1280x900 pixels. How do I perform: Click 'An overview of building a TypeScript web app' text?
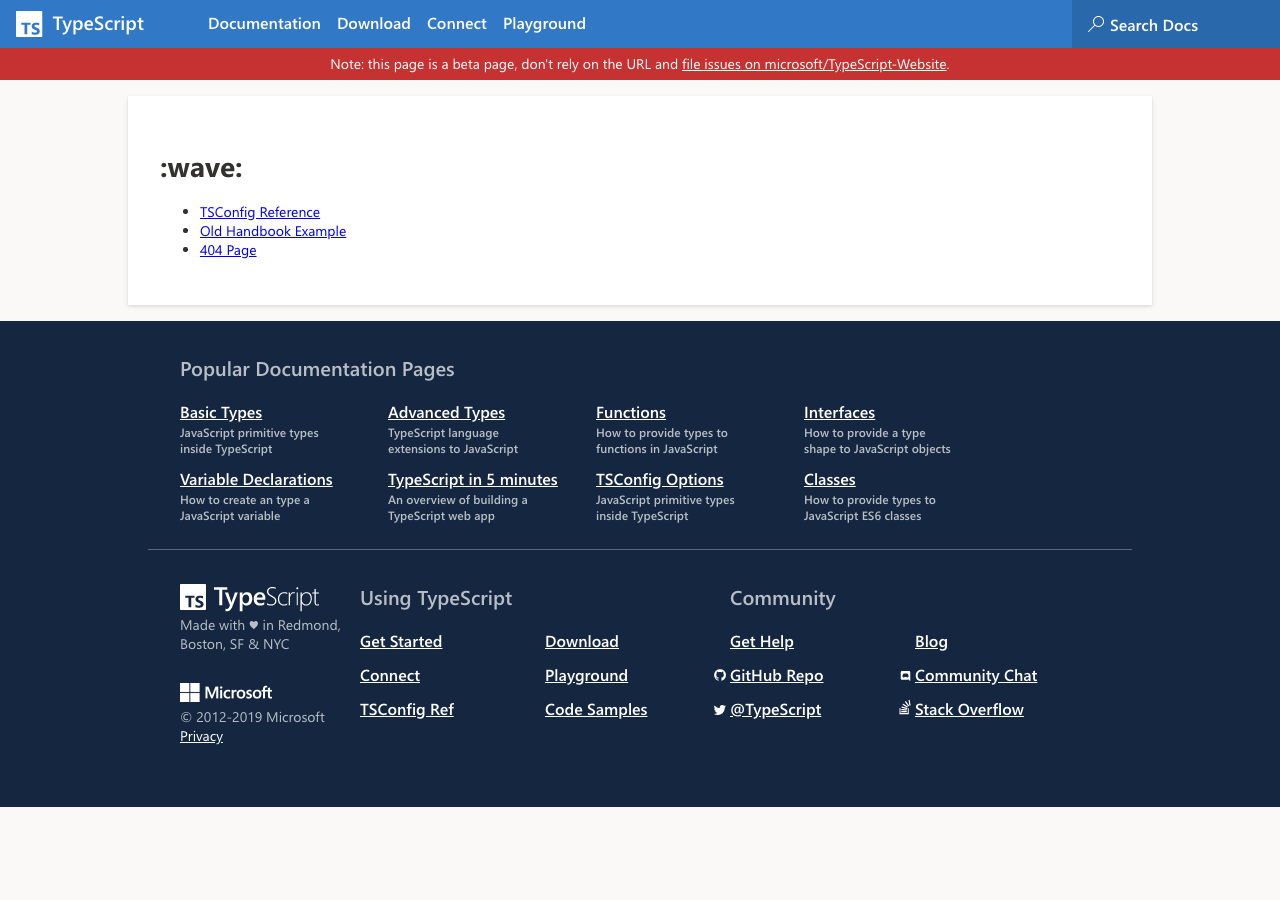tap(458, 508)
